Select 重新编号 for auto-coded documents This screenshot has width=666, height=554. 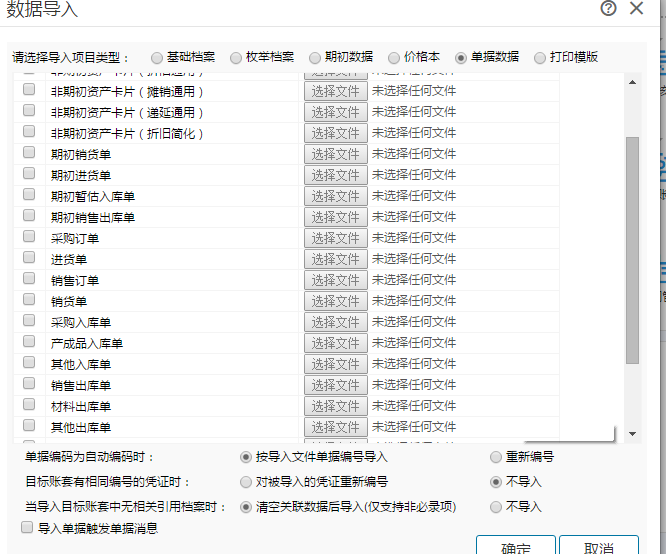[x=496, y=457]
